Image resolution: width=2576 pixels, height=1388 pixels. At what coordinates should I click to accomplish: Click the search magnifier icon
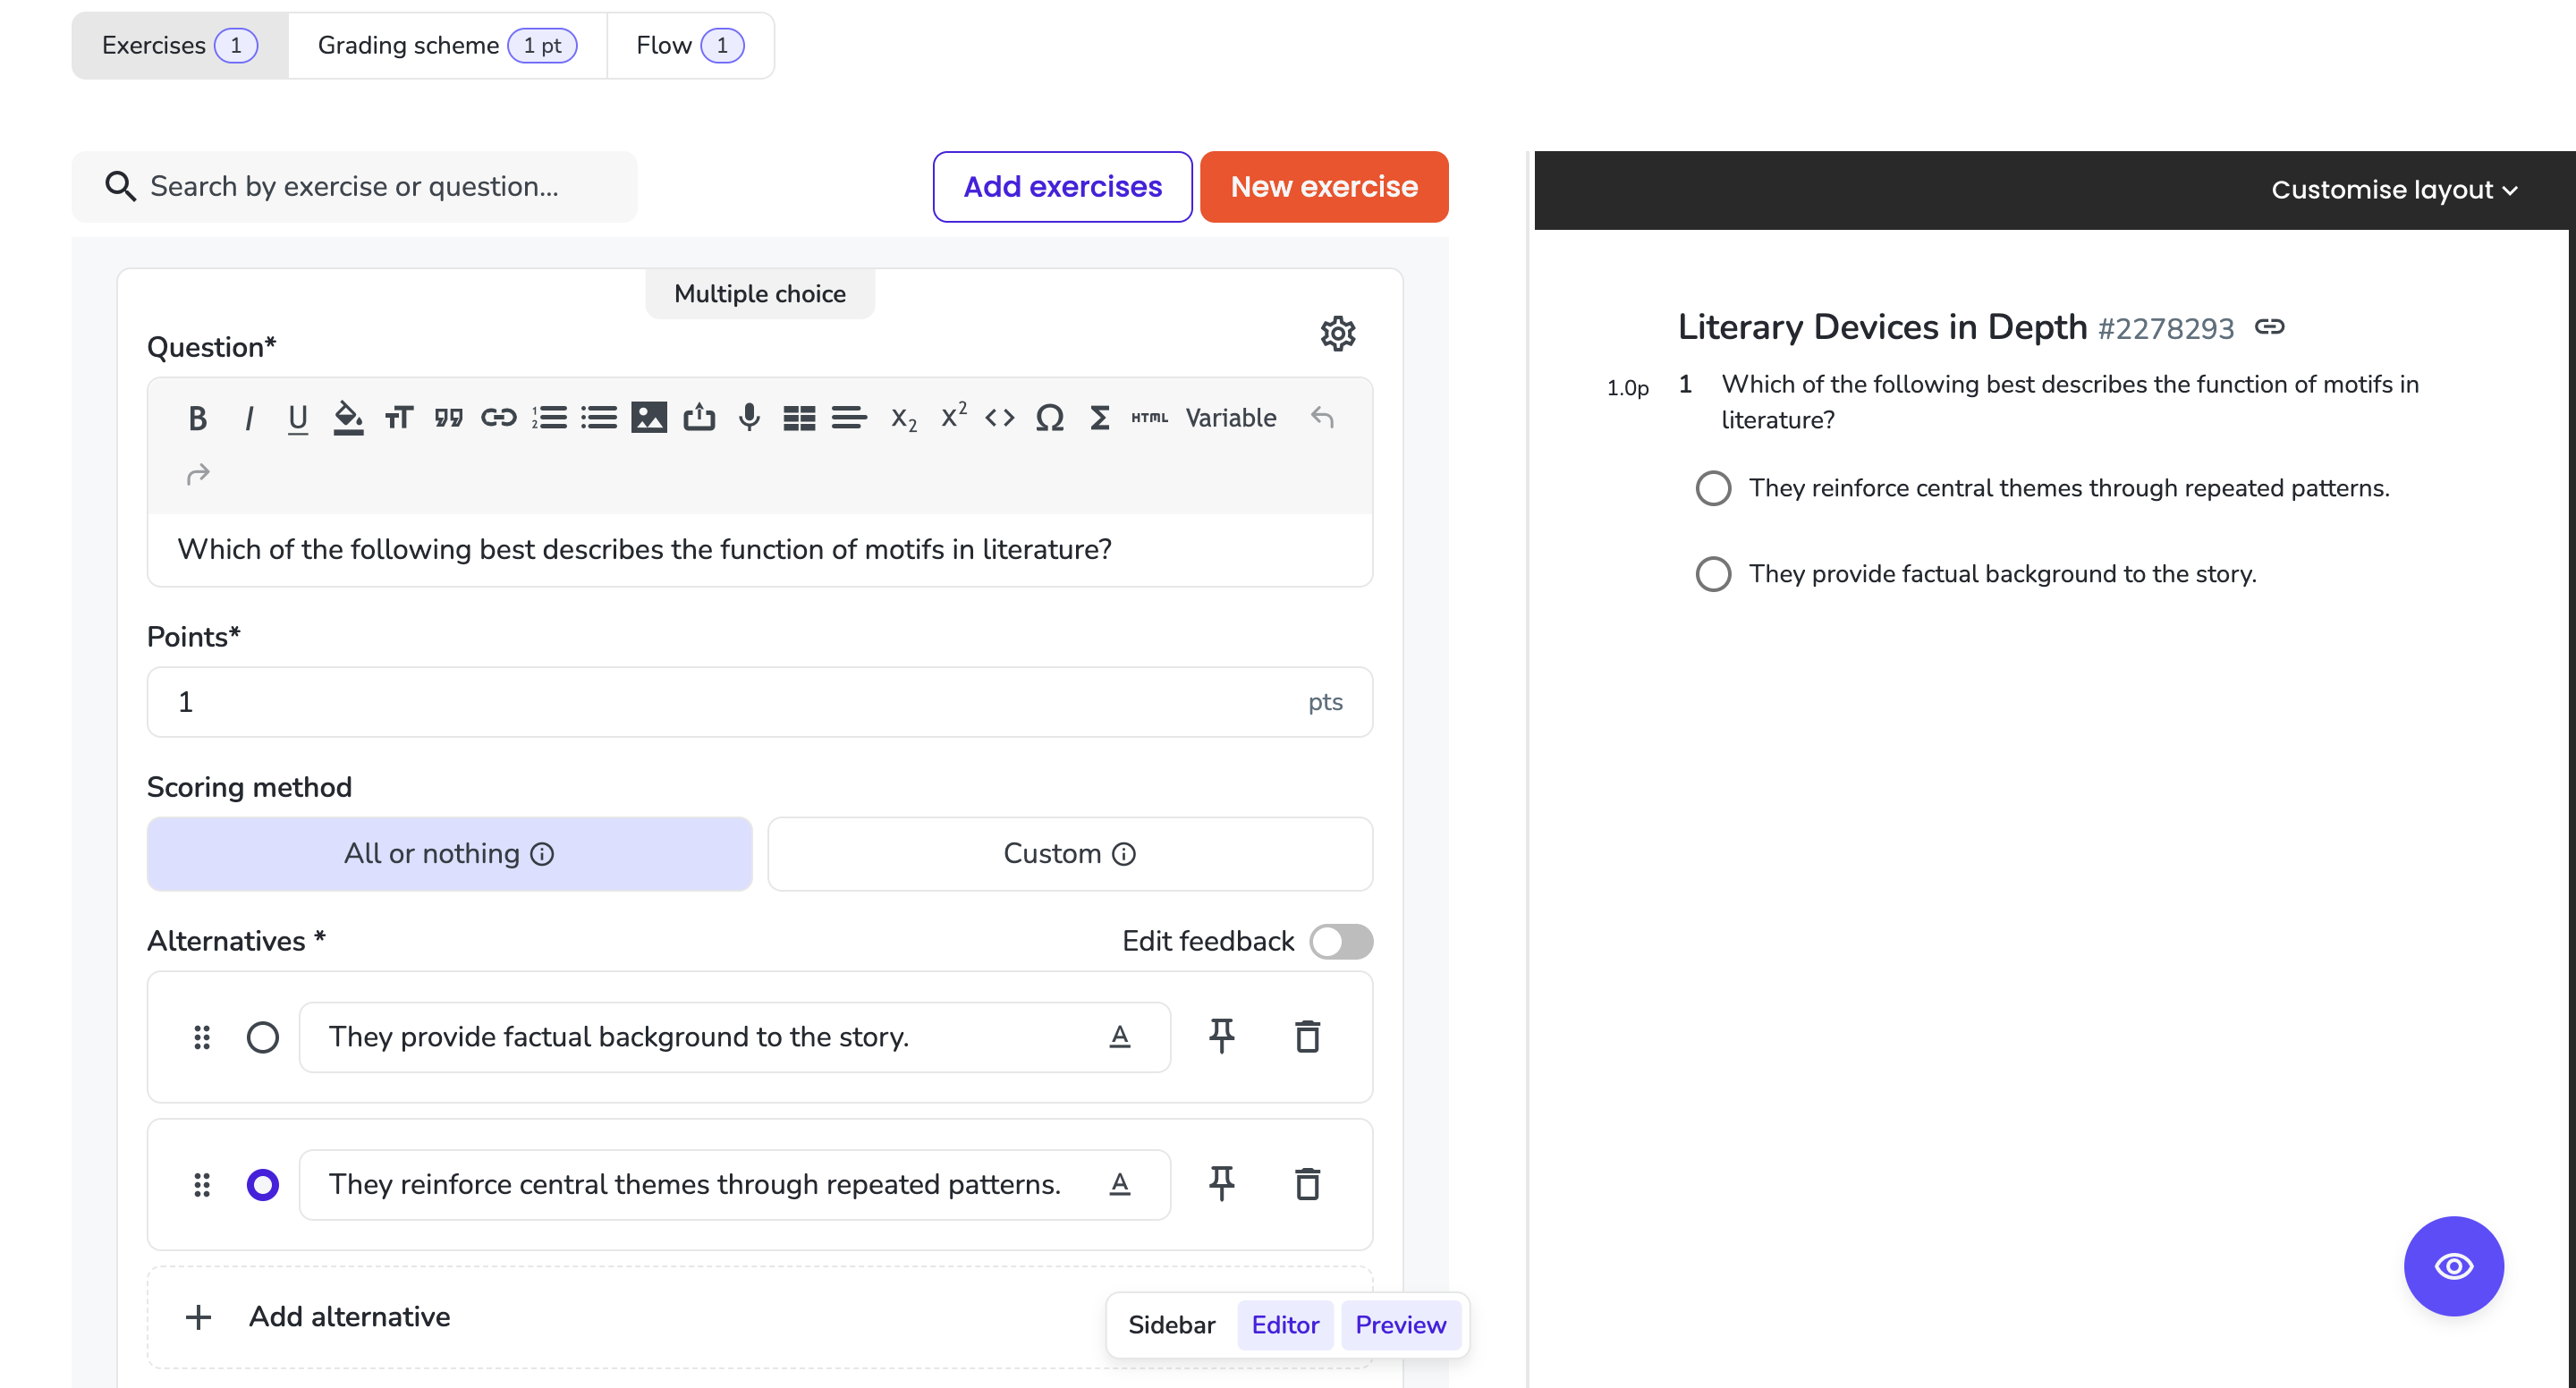120,186
